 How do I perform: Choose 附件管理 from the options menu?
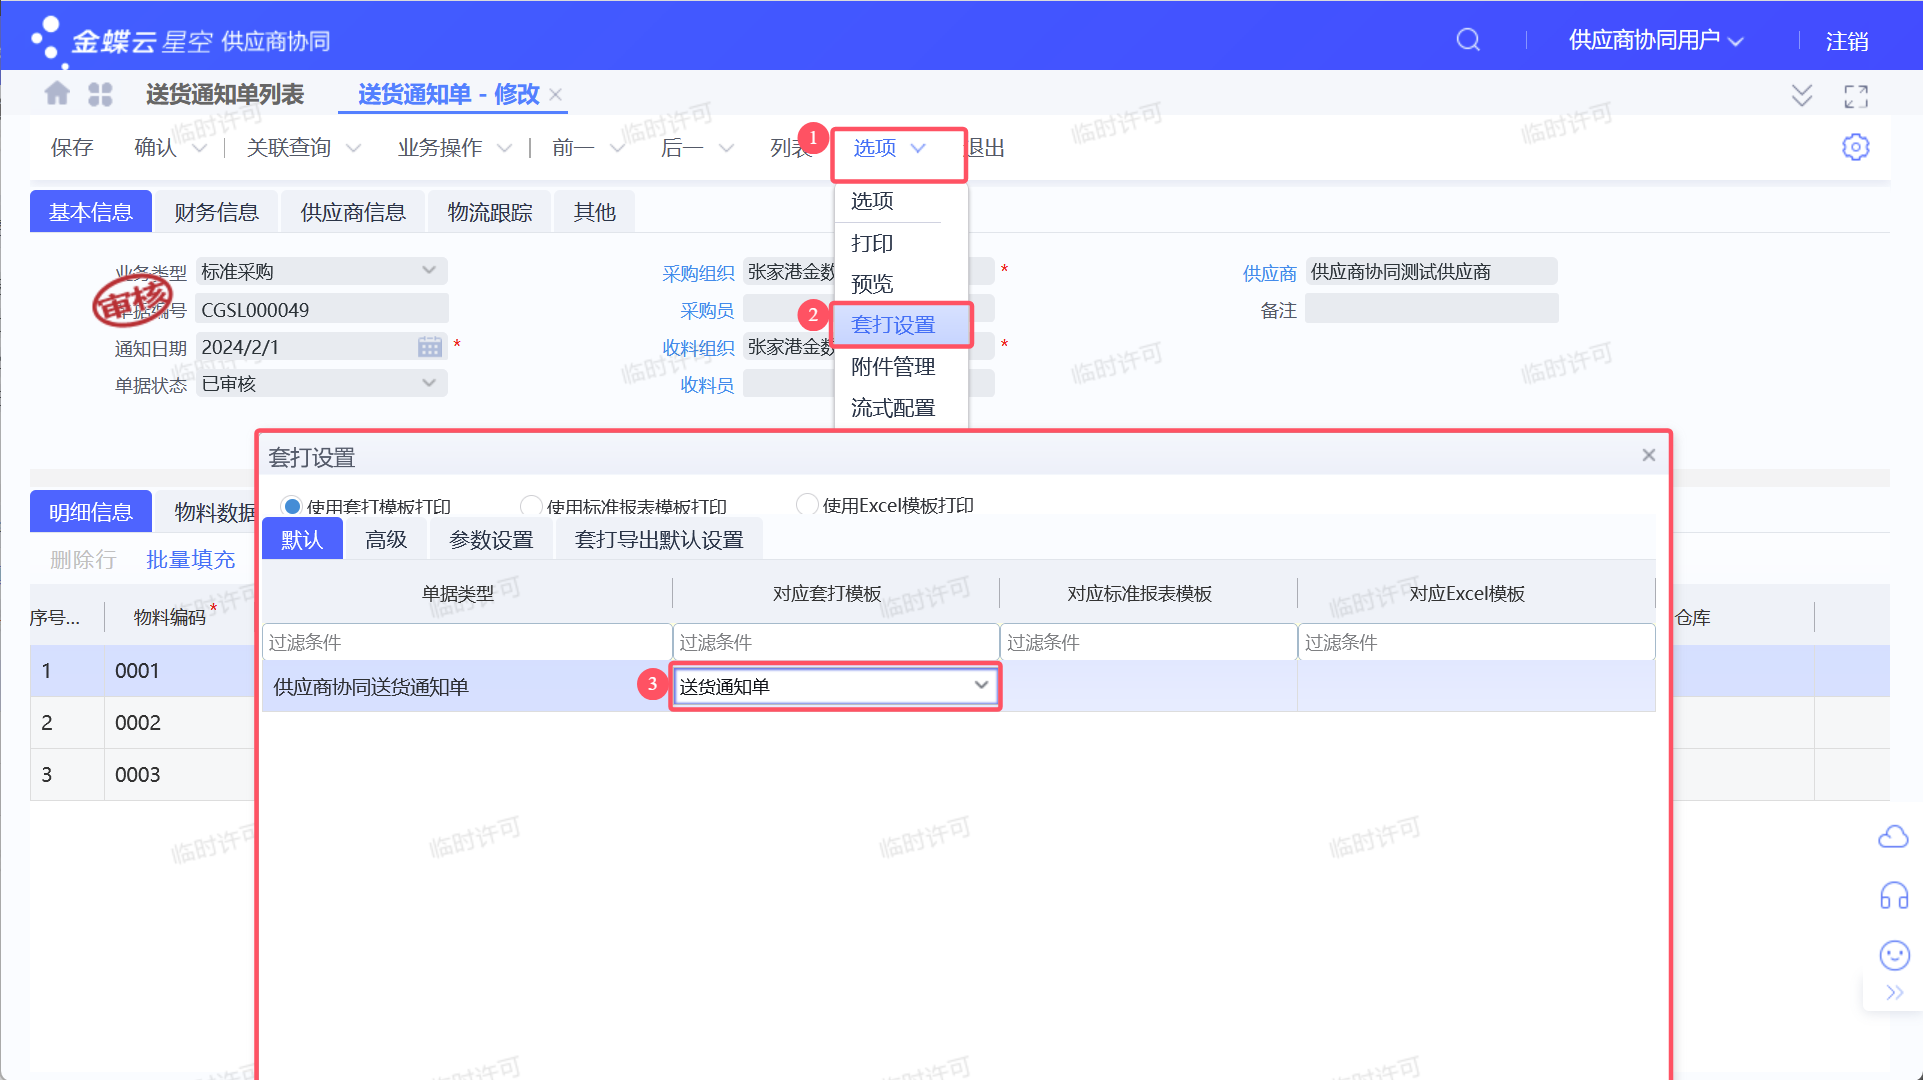coord(893,367)
